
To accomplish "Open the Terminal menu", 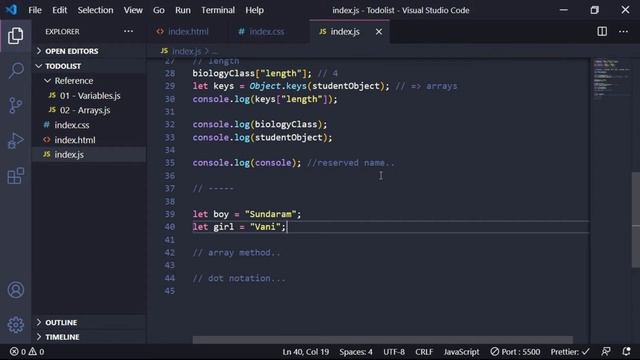I will [x=218, y=10].
